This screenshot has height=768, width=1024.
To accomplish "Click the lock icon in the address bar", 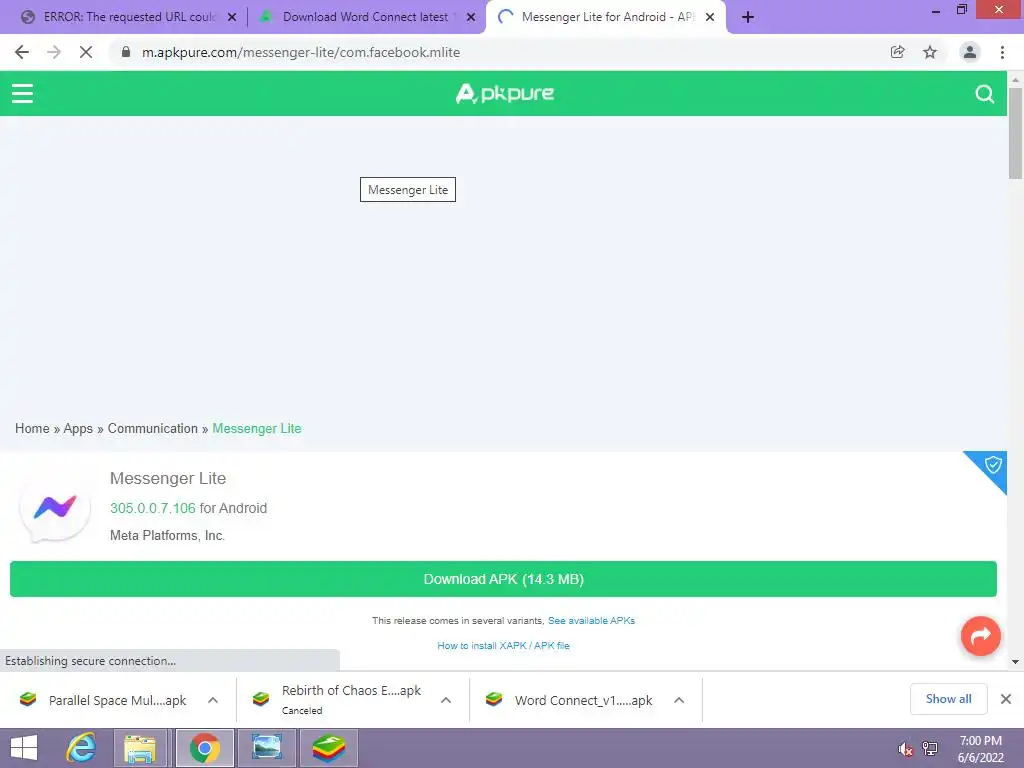I will pos(126,52).
